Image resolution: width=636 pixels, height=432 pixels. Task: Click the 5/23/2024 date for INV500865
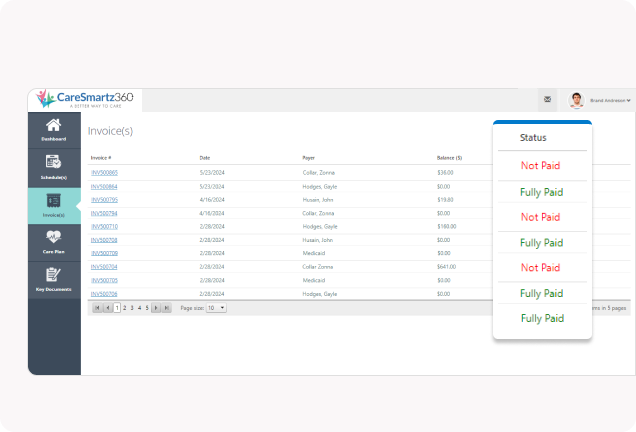(x=212, y=173)
